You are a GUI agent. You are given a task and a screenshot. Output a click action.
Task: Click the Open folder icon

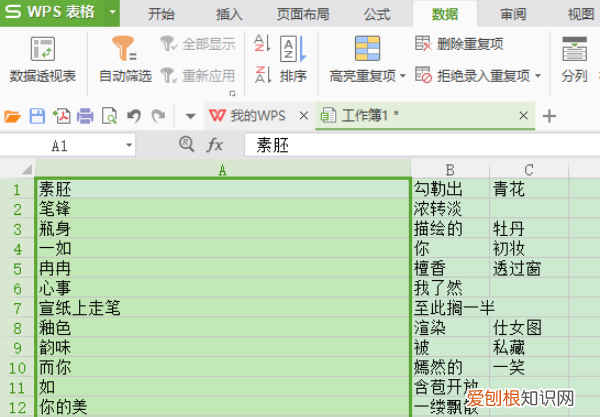(x=12, y=116)
